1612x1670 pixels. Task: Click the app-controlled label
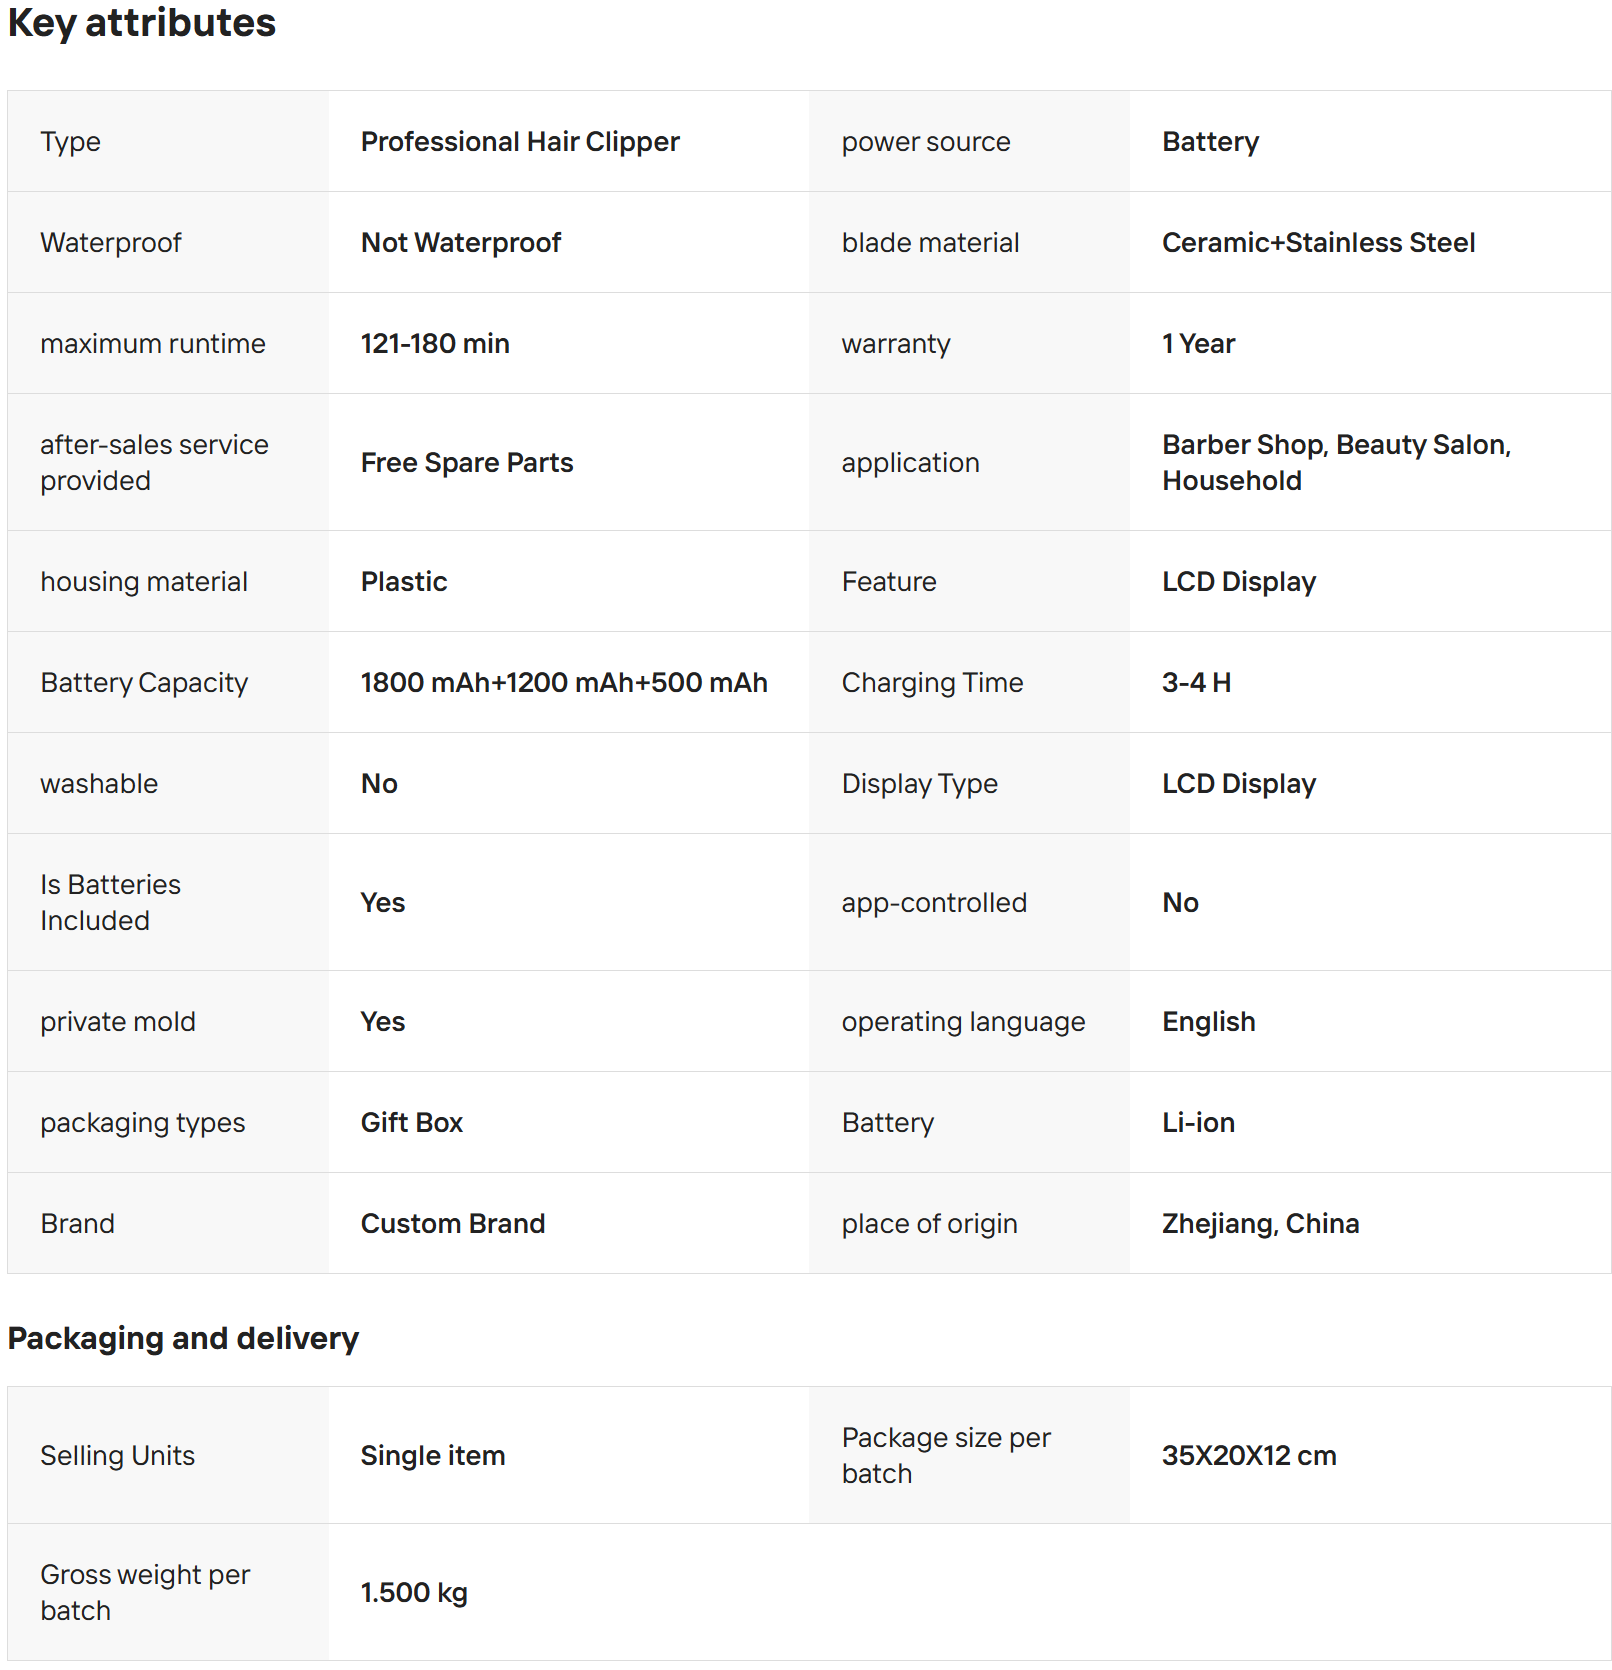933,903
